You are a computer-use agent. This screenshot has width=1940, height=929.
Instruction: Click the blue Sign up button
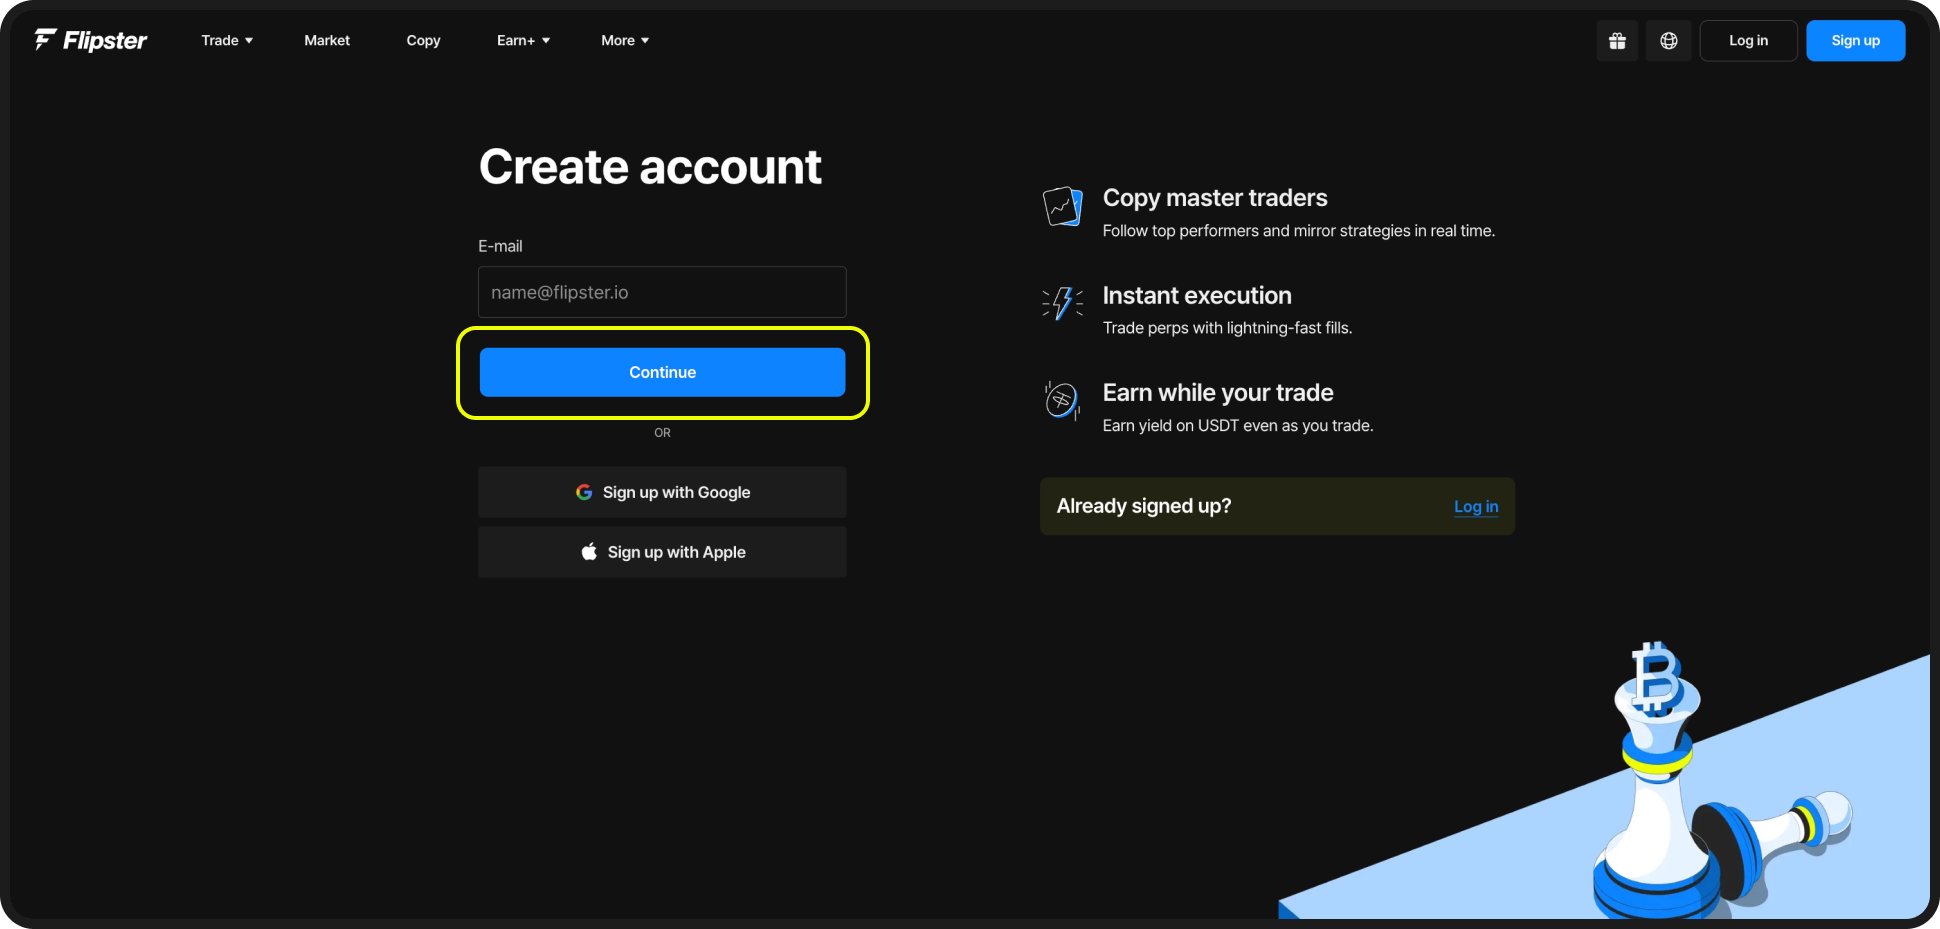click(x=1855, y=41)
